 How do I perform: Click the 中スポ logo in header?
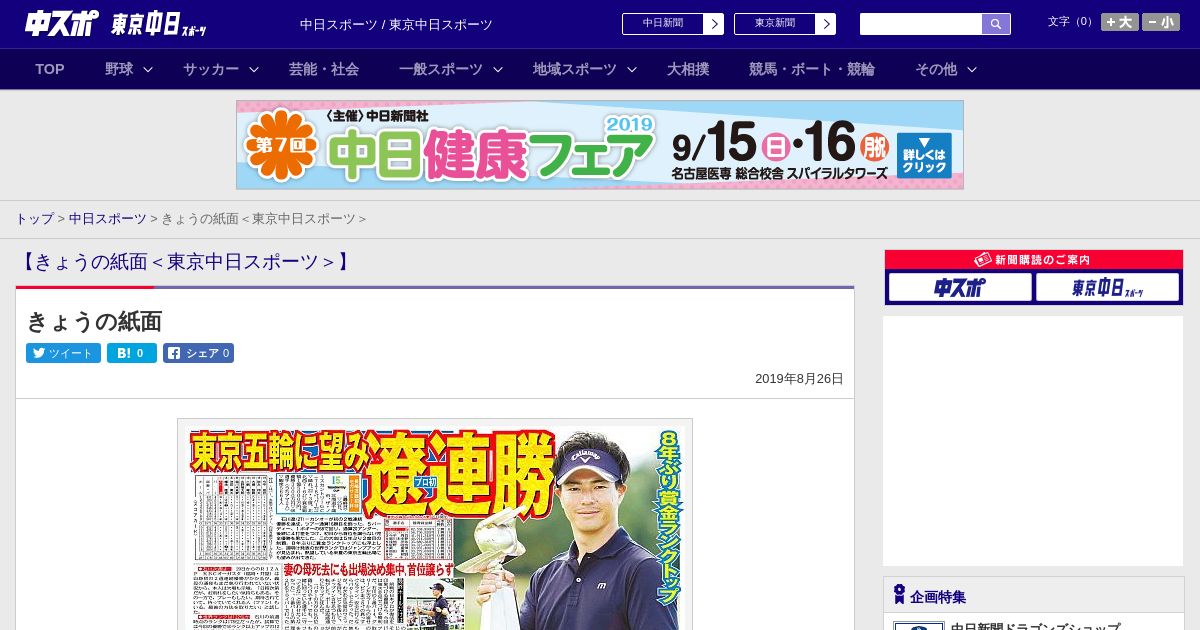pos(62,23)
